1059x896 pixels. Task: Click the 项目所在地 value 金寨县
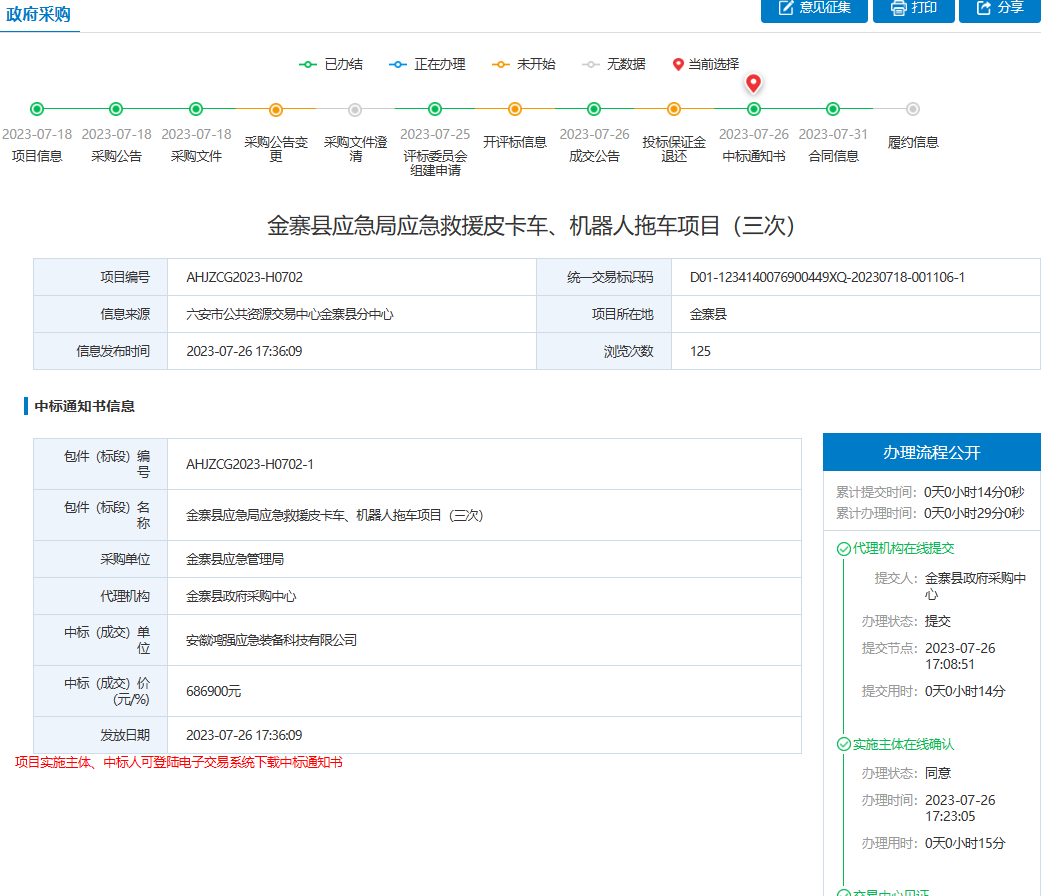tap(708, 315)
